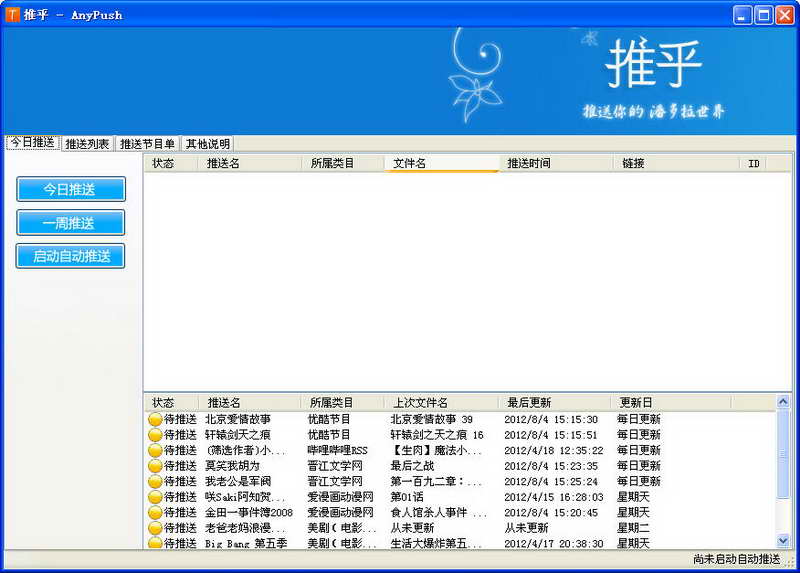Click the 哔哩哔哩RSS category cell

click(337, 451)
